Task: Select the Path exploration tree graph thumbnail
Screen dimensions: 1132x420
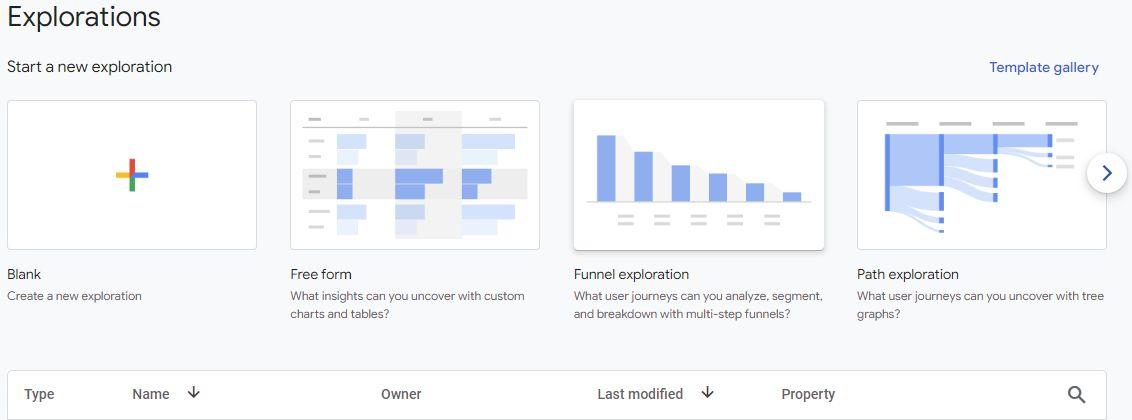Action: point(981,175)
